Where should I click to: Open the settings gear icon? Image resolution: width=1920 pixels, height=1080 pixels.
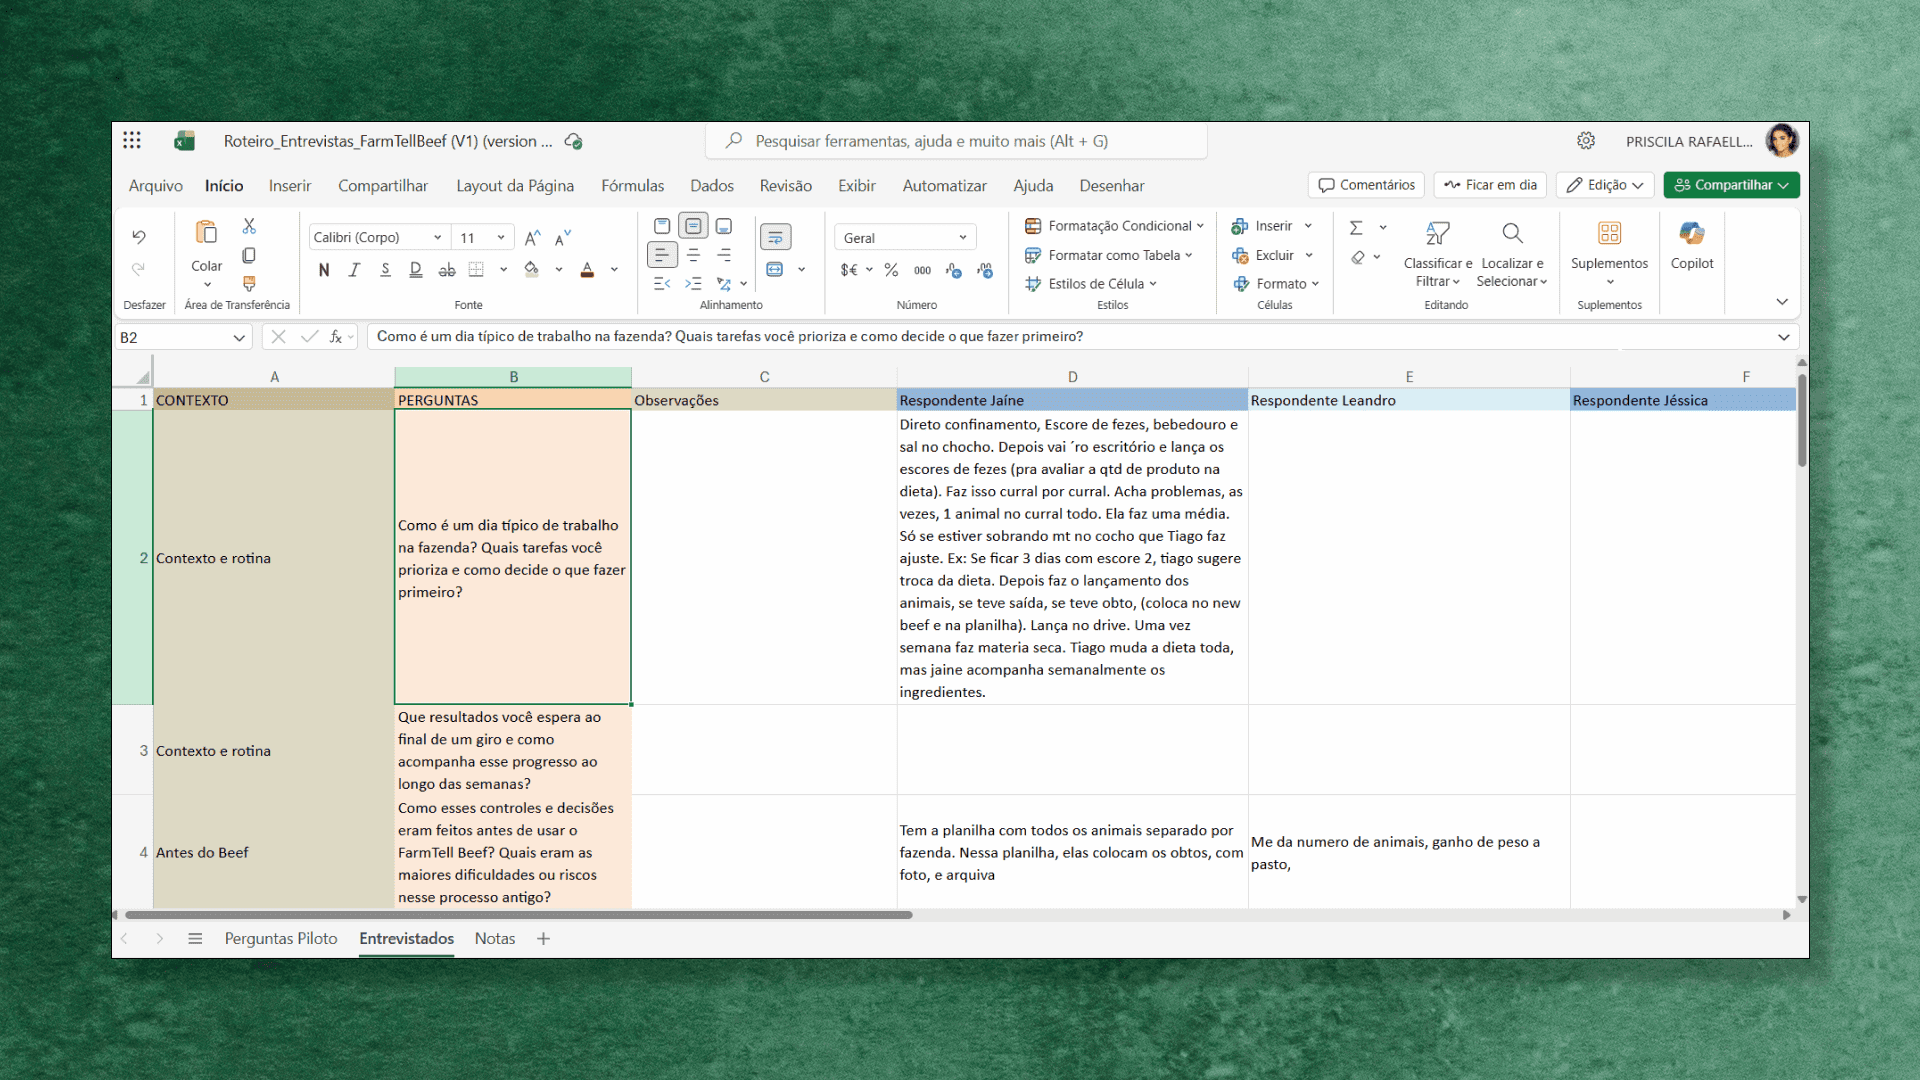(1586, 141)
